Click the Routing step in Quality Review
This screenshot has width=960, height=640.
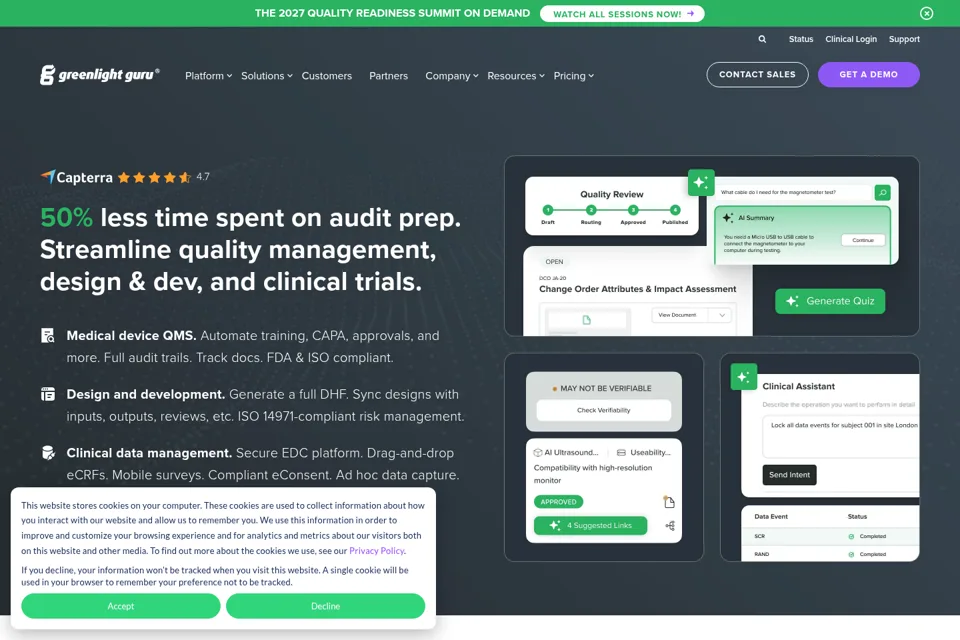tap(591, 214)
